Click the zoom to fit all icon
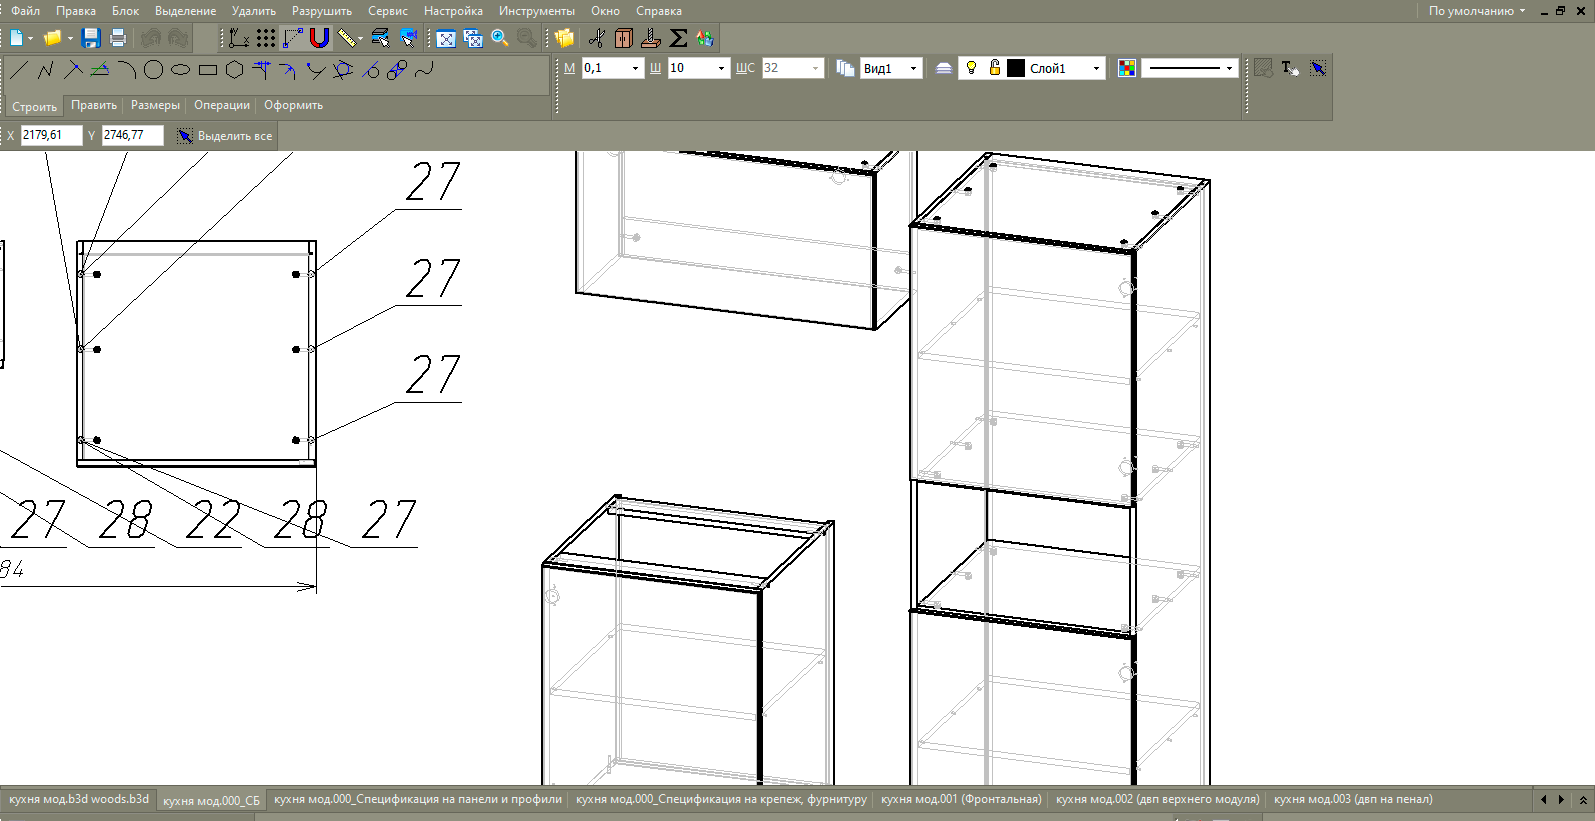 coord(446,38)
